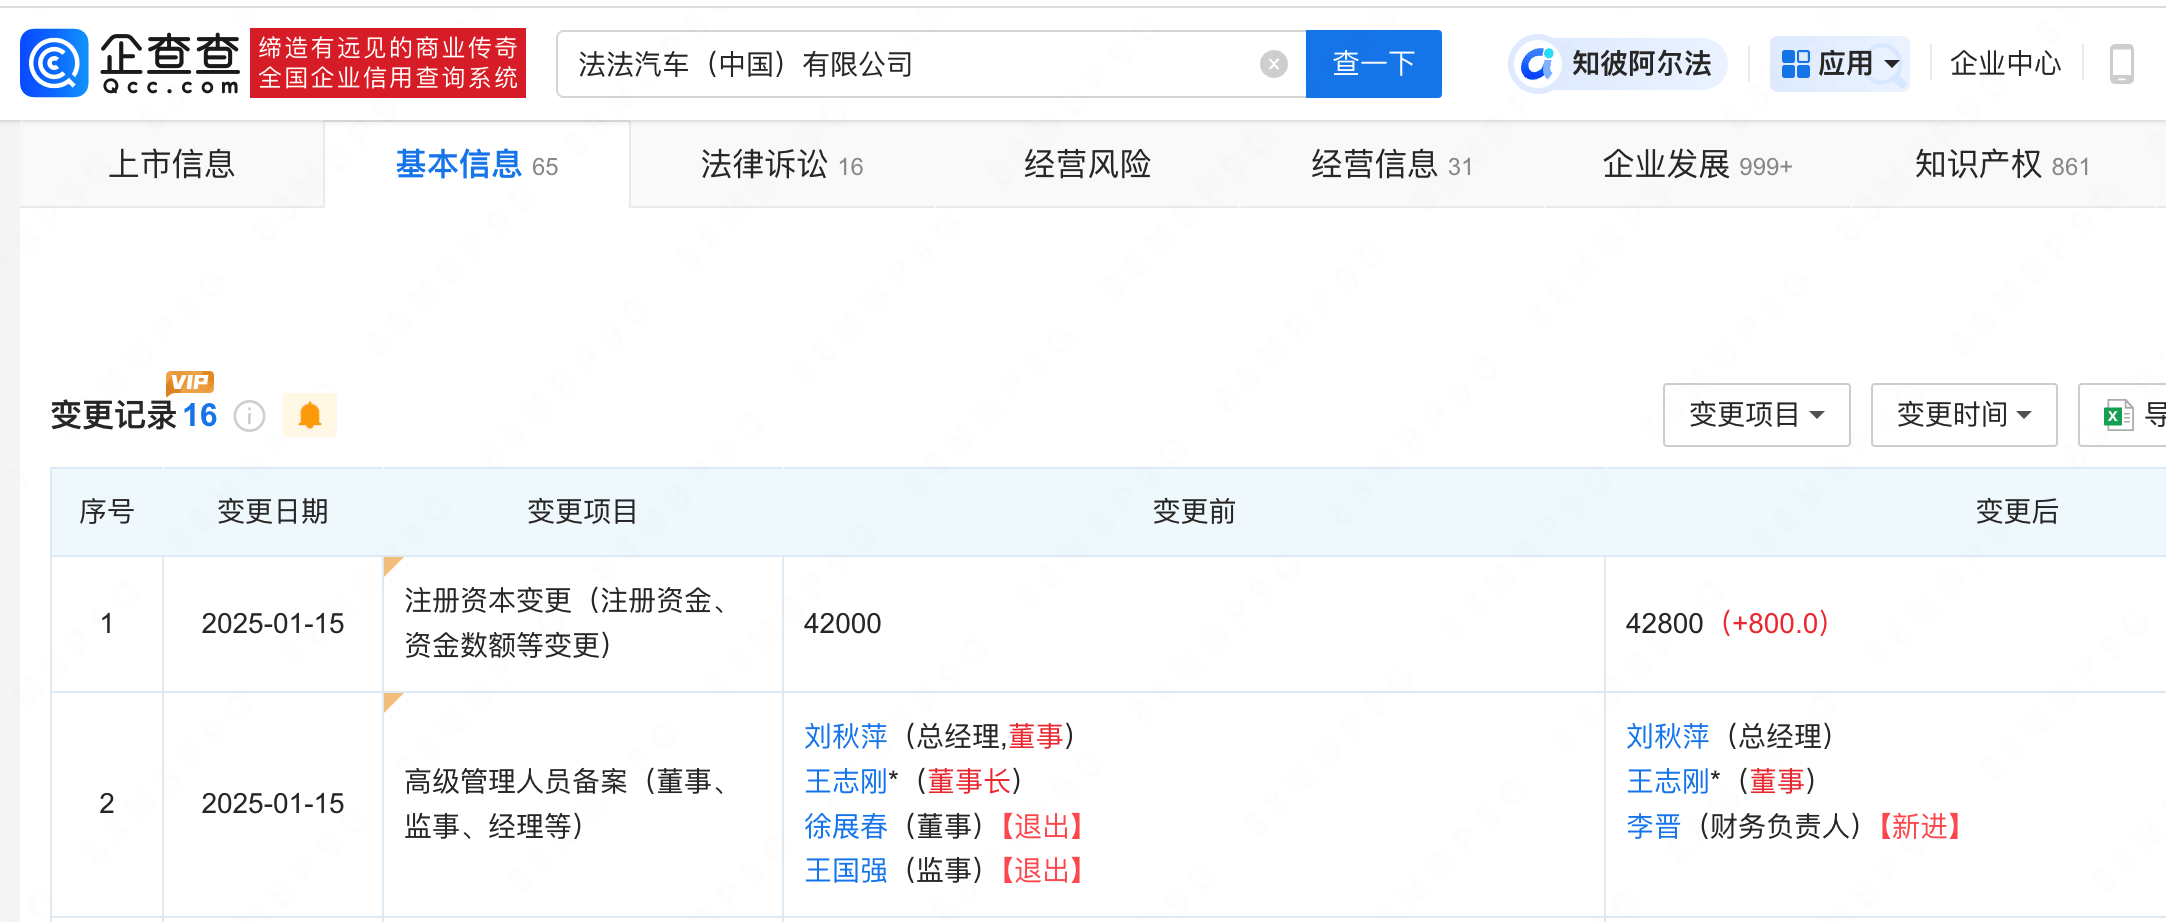Click 王志刚 link in 变更前 column

846,781
